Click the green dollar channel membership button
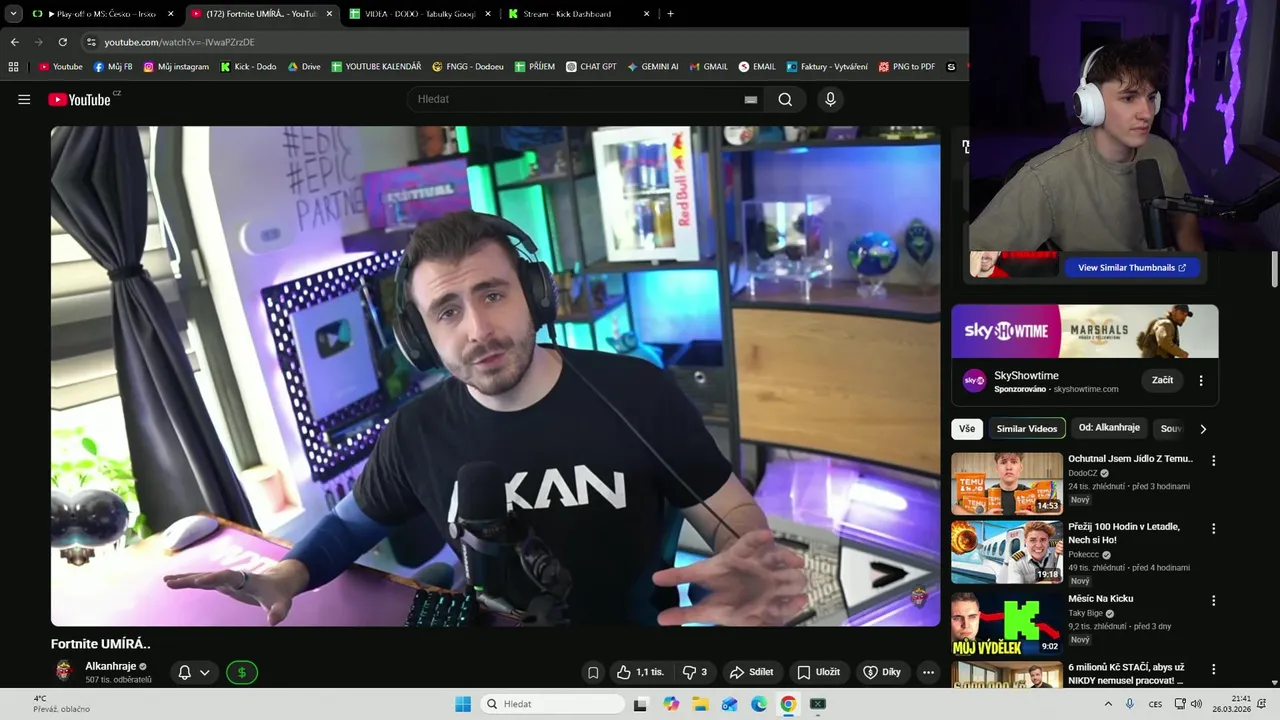The image size is (1280, 720). click(242, 672)
